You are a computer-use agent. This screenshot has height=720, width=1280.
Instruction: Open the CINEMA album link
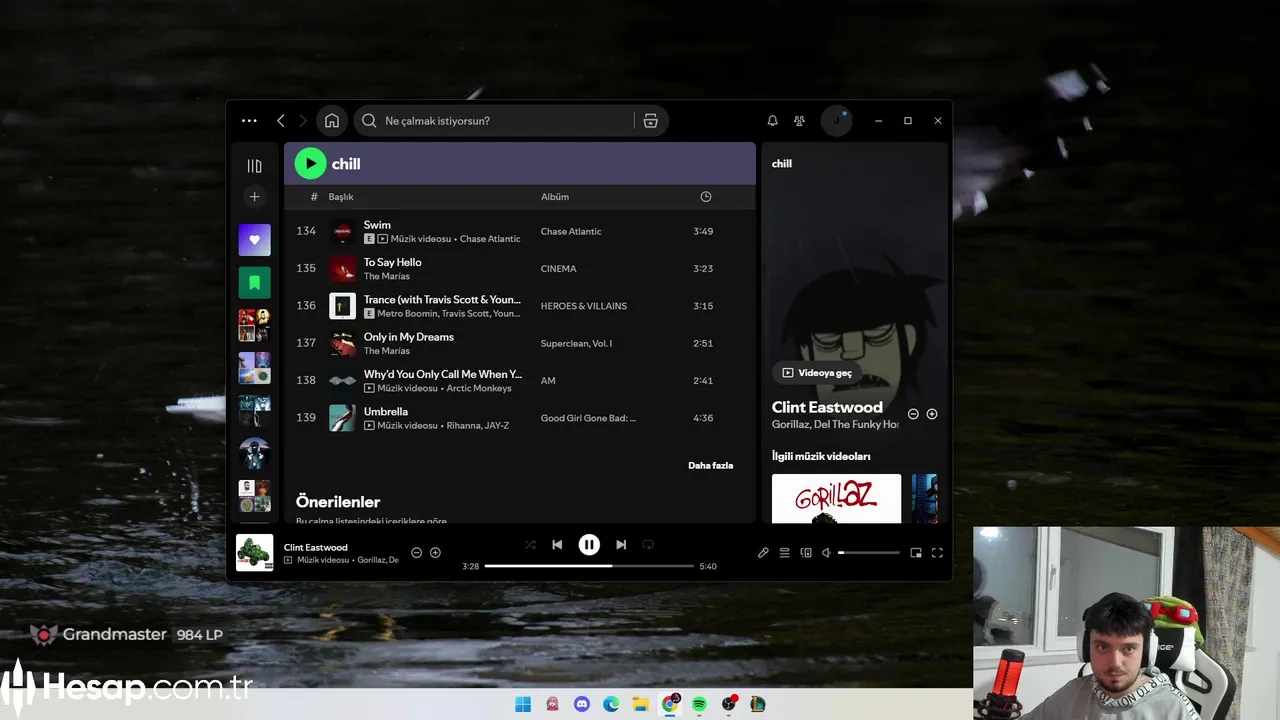pos(559,269)
